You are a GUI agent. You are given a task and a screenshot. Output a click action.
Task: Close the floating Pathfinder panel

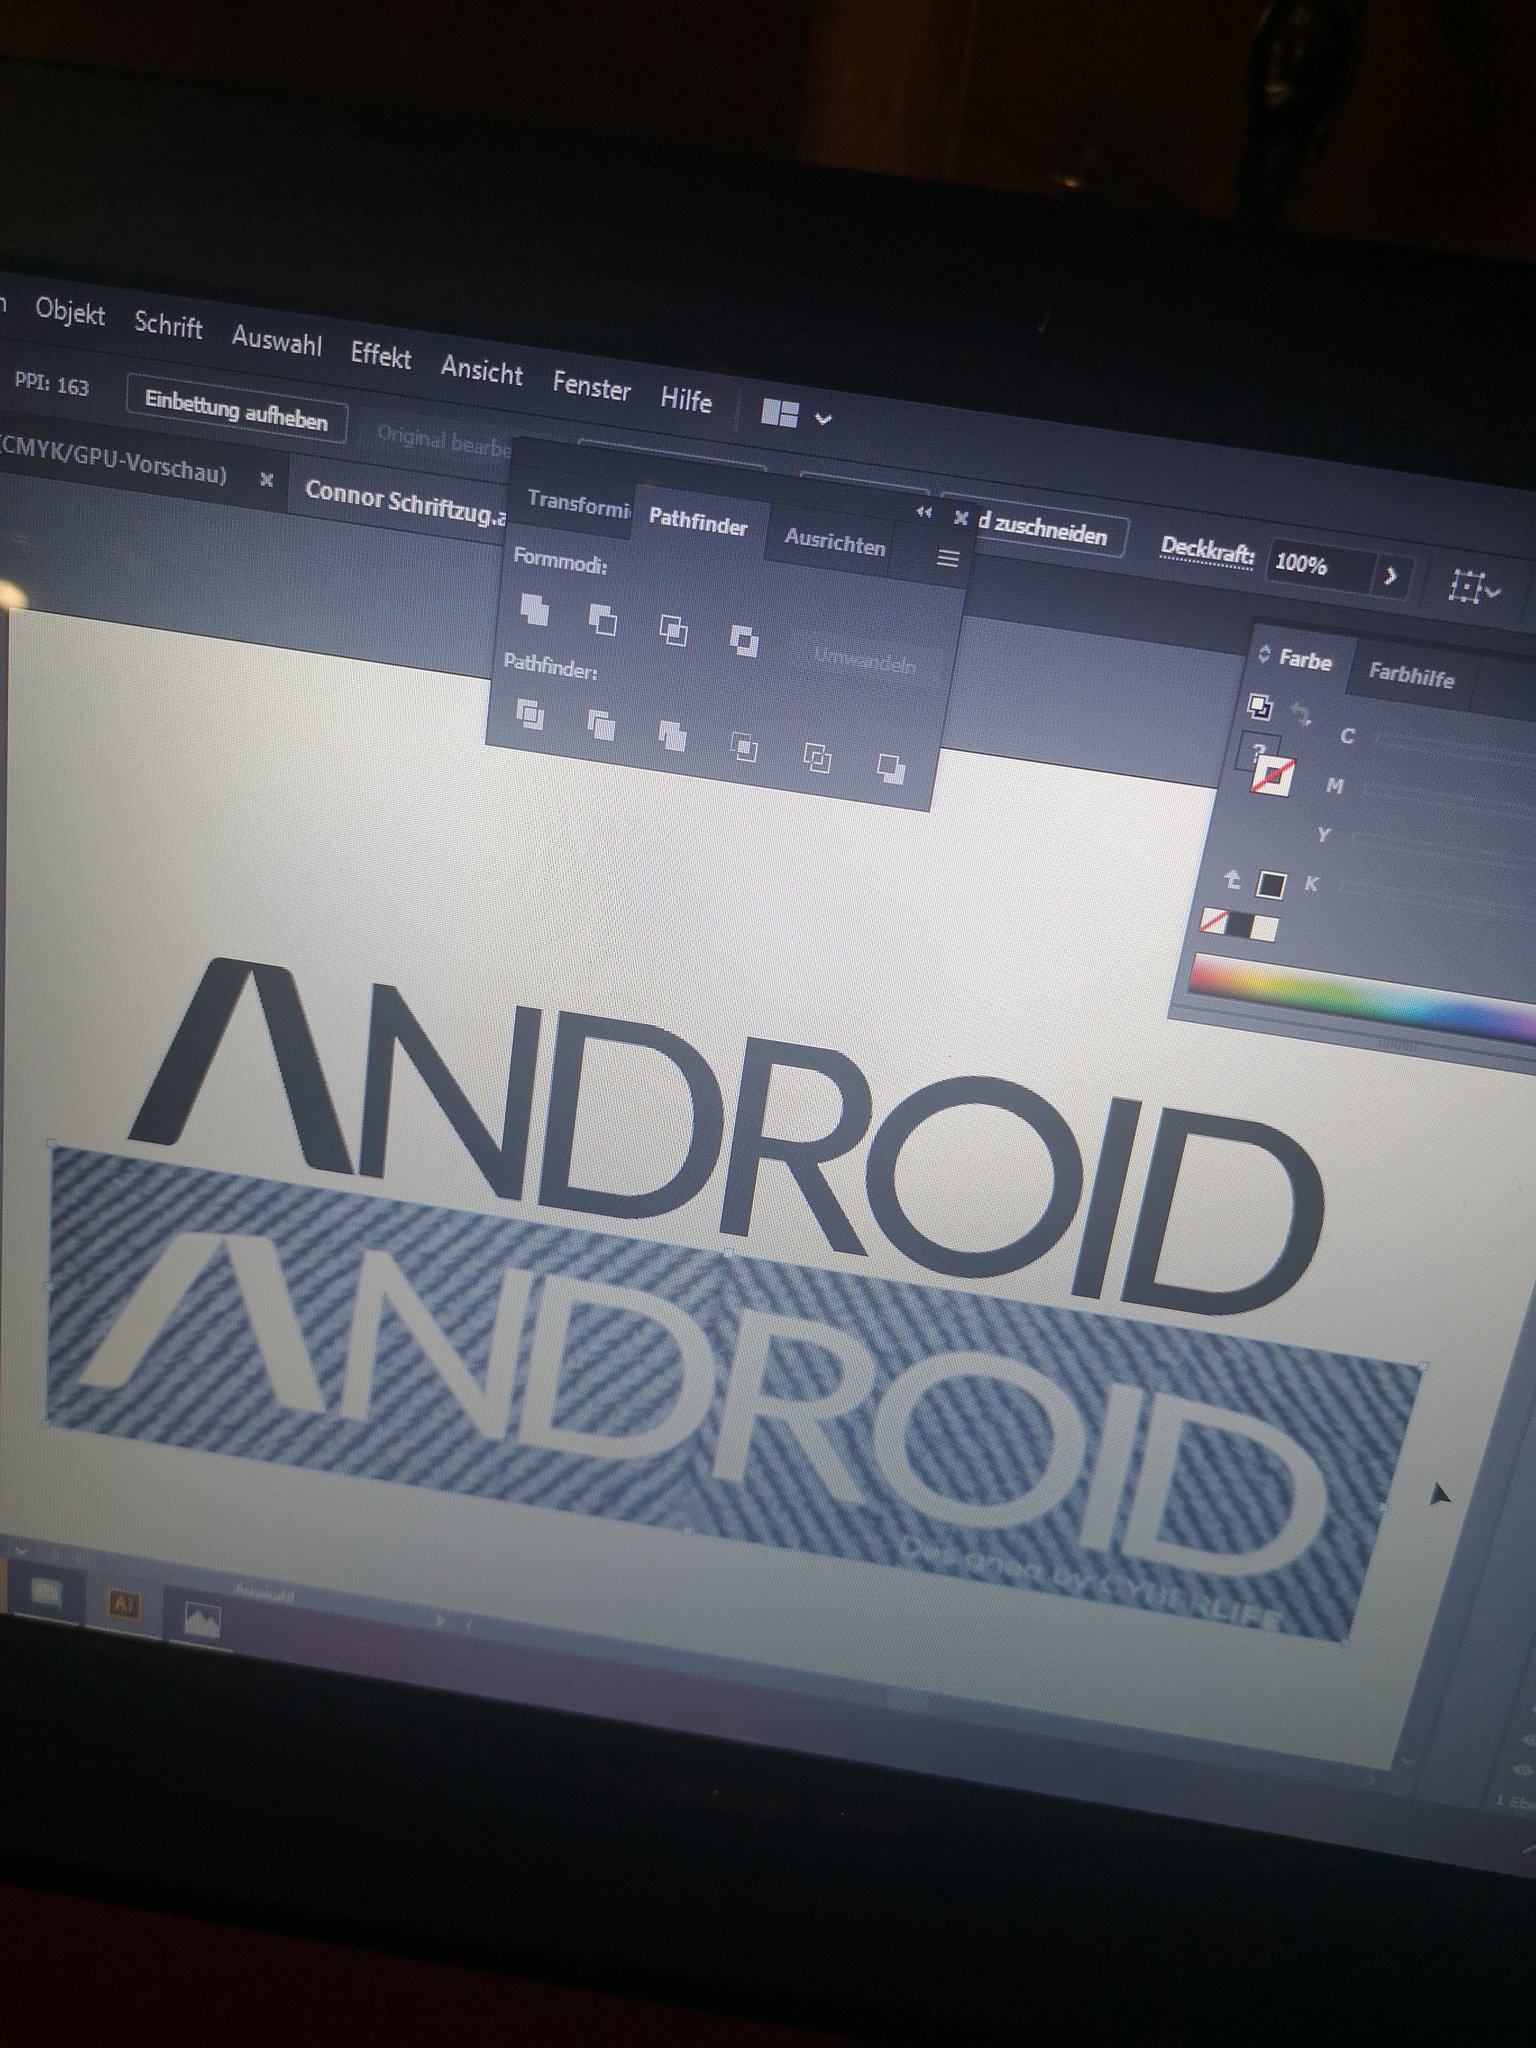[x=960, y=517]
